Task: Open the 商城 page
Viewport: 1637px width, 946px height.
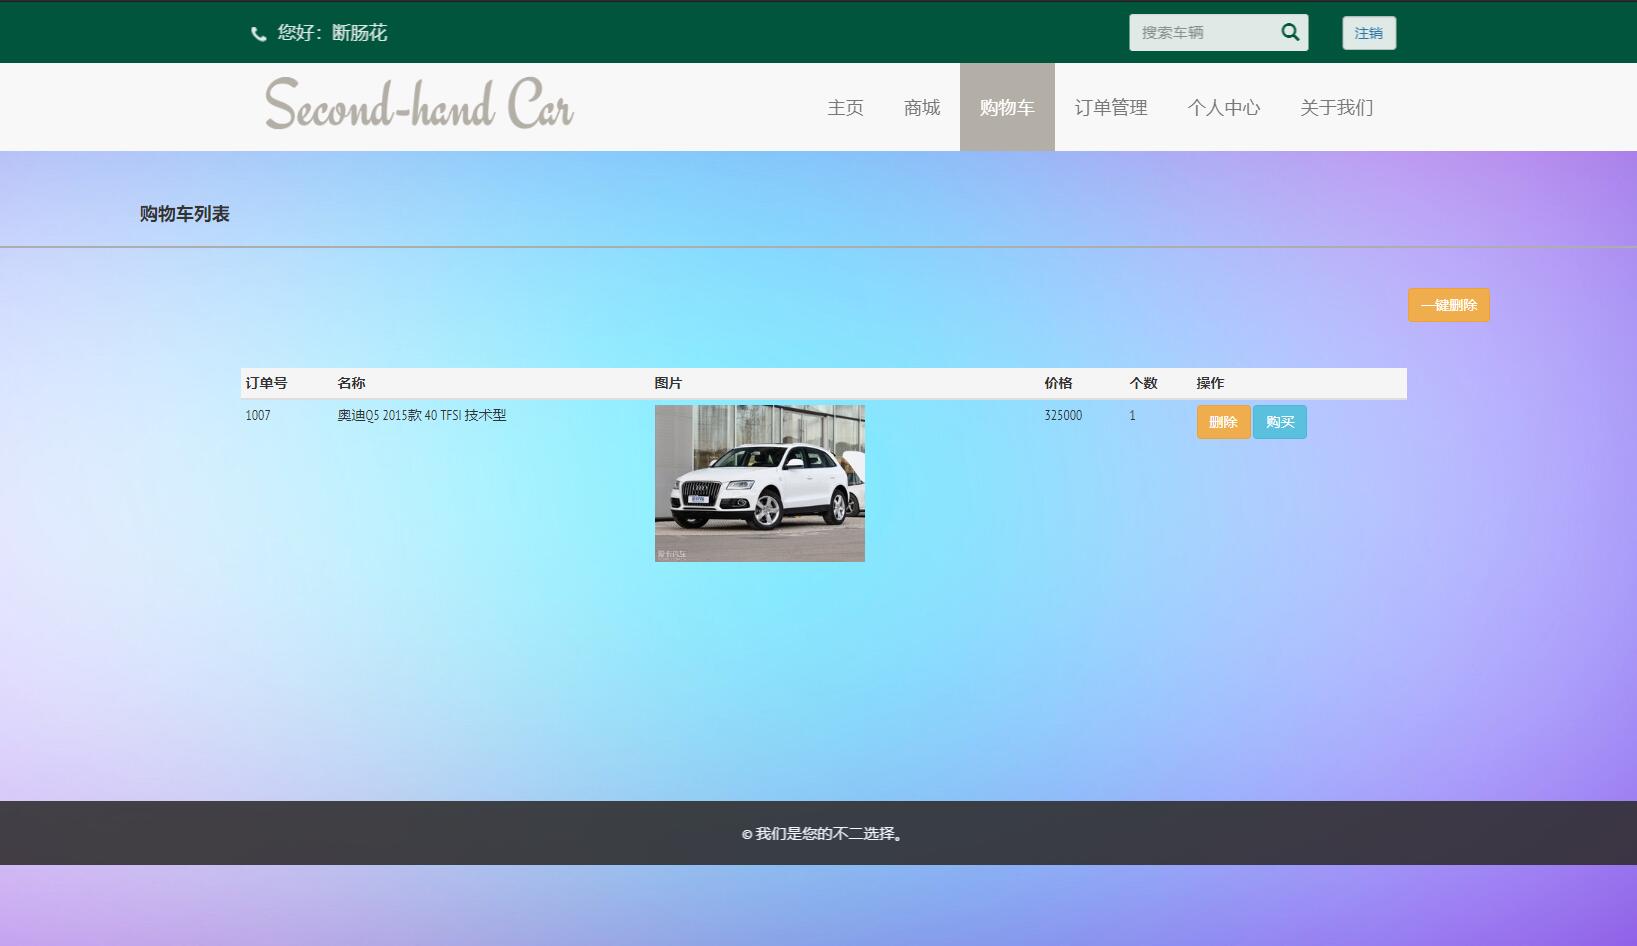Action: 921,107
